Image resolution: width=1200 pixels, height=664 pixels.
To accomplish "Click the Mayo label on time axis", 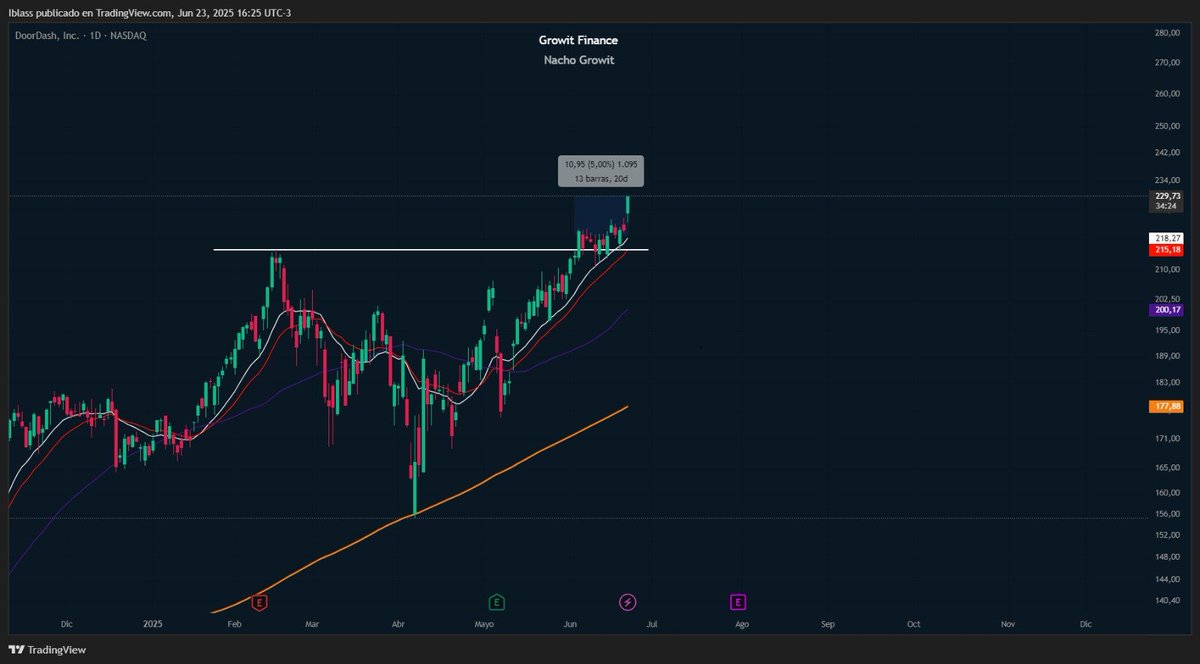I will [484, 624].
